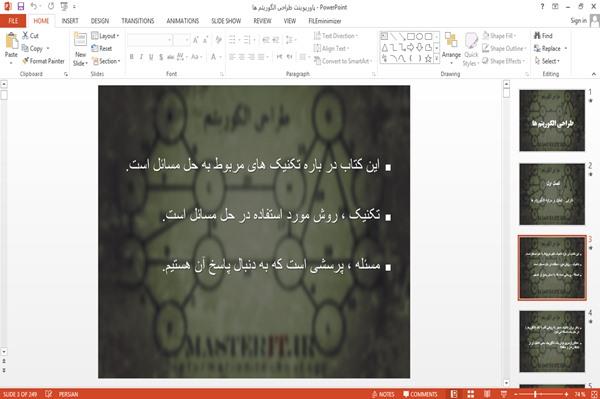
Task: Expand the Layout dropdown
Action: pyautogui.click(x=105, y=36)
